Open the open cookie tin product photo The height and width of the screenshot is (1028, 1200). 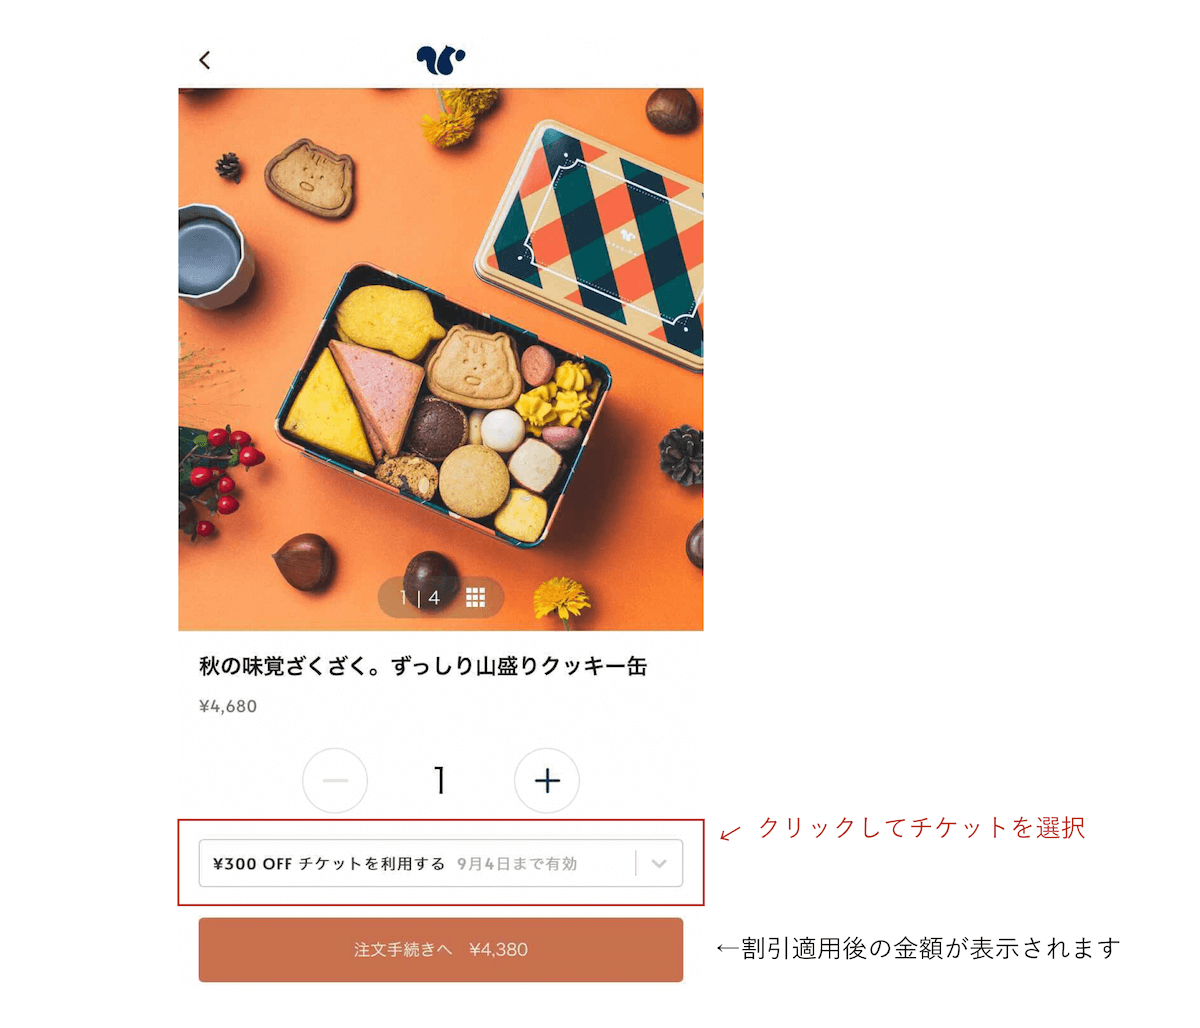440,405
